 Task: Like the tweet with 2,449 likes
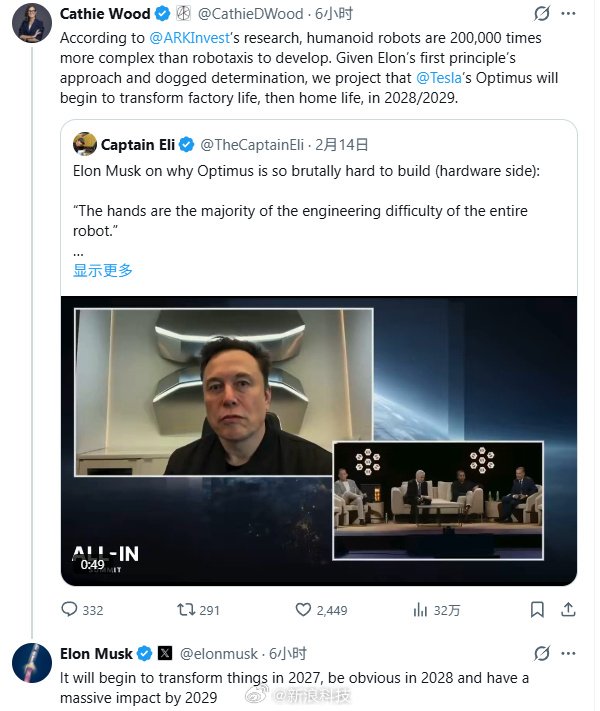pos(304,609)
